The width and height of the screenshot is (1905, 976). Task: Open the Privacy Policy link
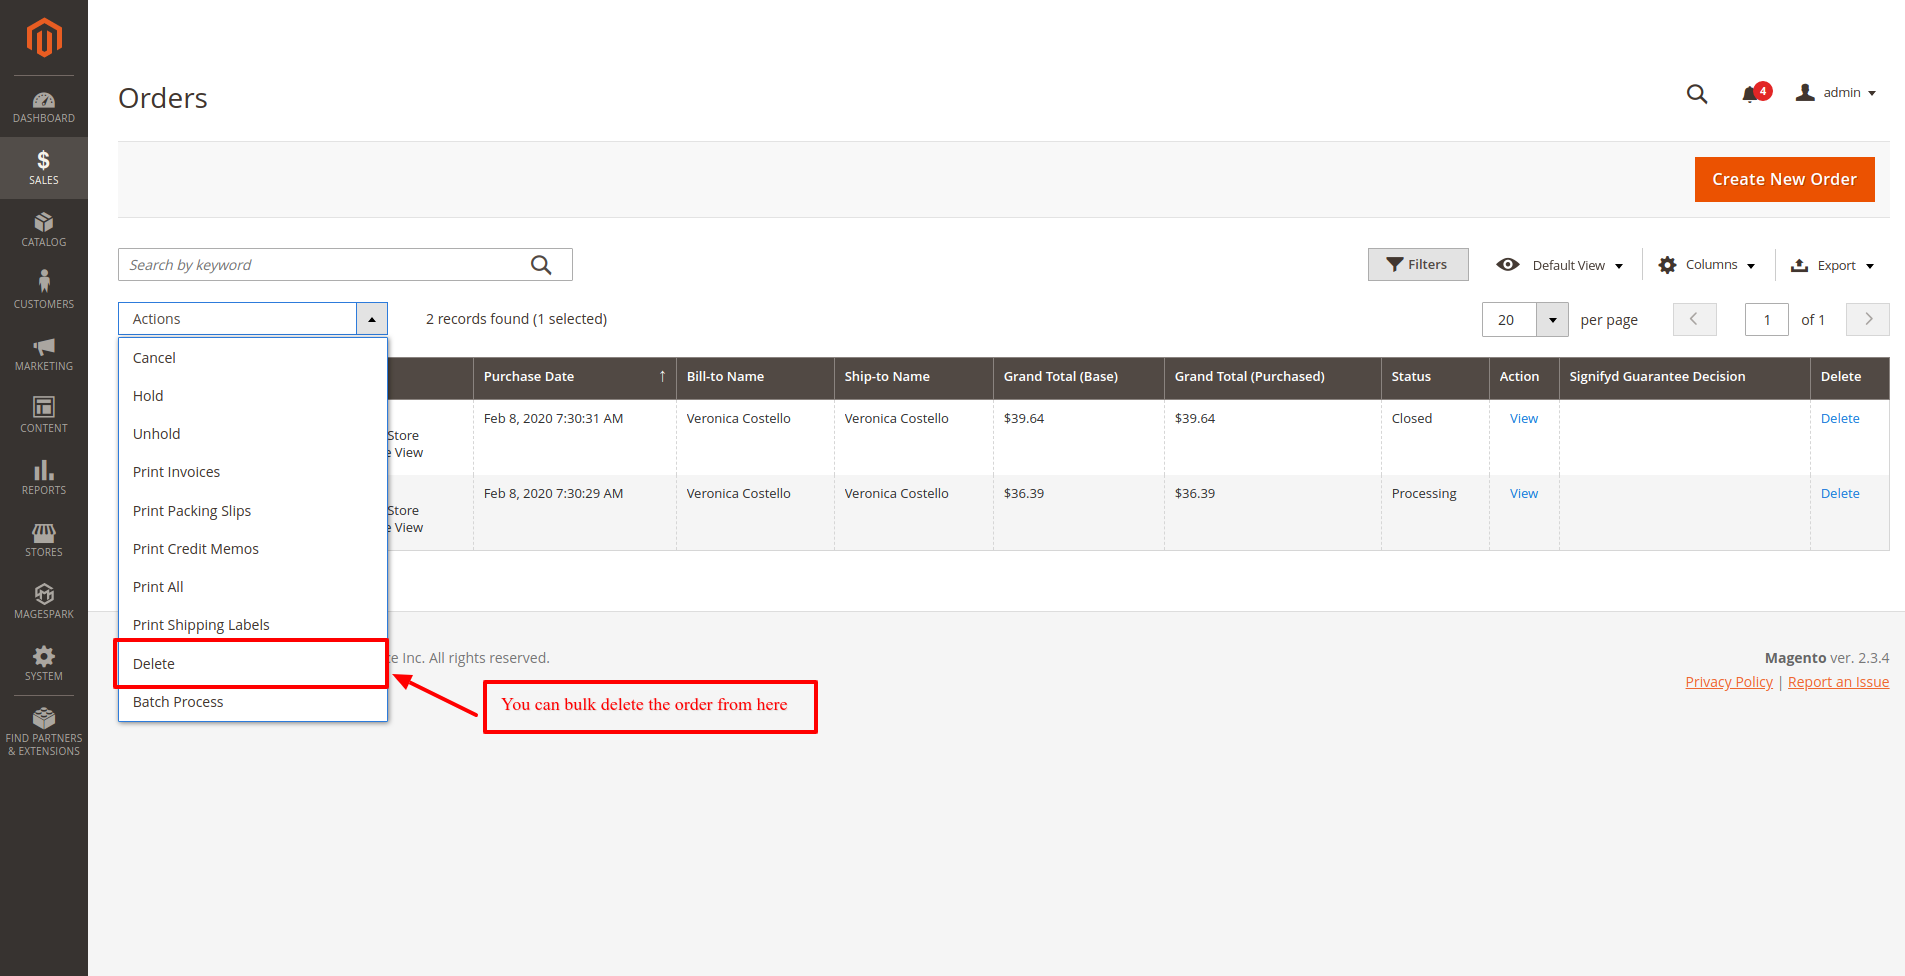point(1729,682)
